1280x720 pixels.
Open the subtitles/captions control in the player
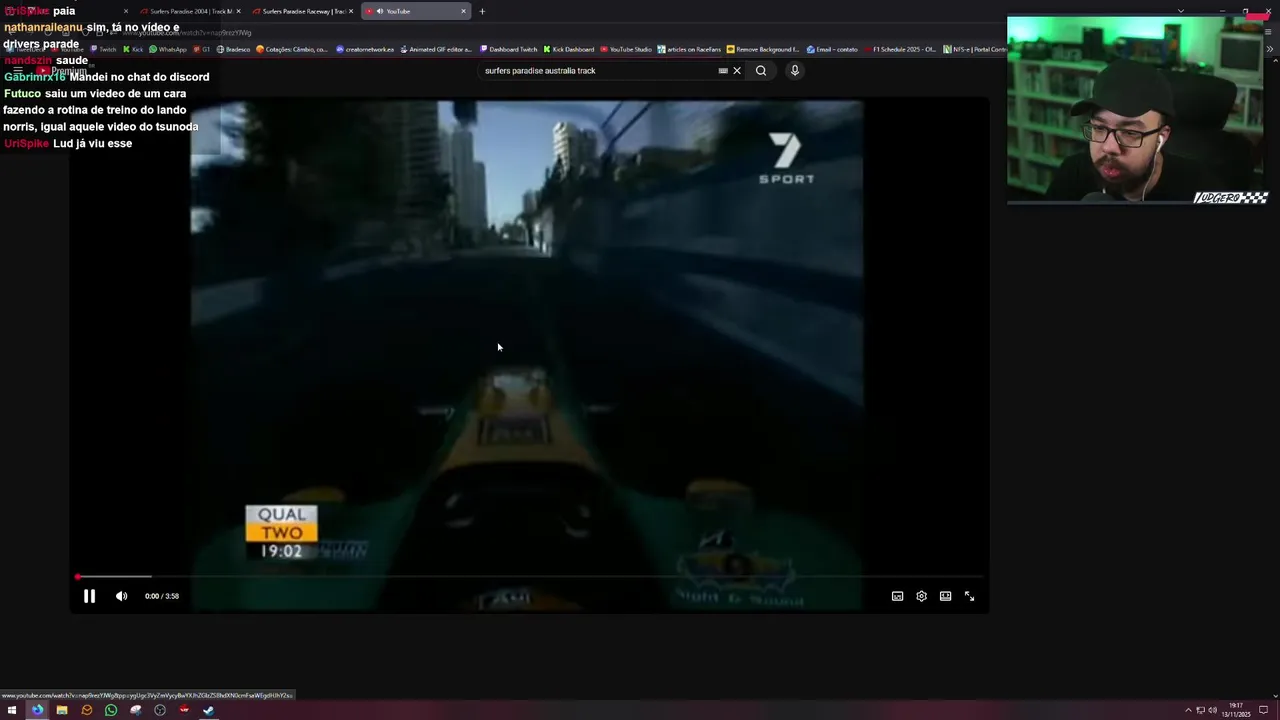pyautogui.click(x=897, y=596)
